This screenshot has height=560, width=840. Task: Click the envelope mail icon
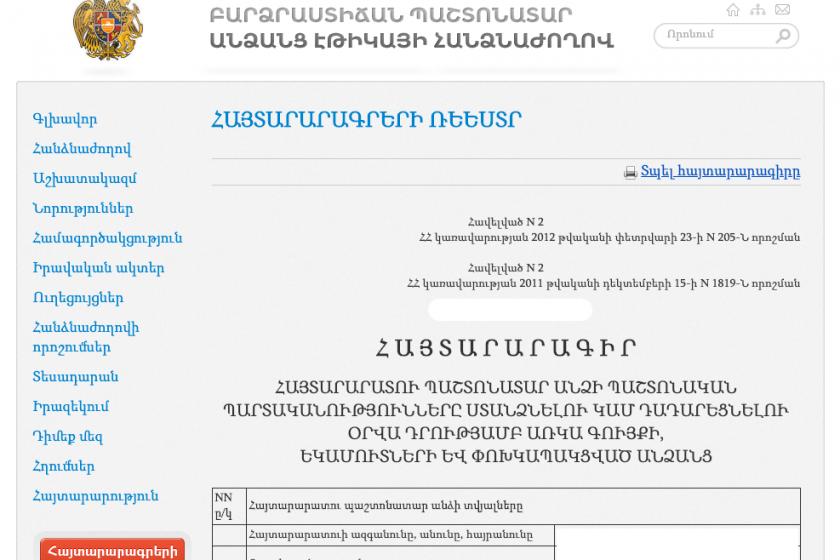point(783,10)
